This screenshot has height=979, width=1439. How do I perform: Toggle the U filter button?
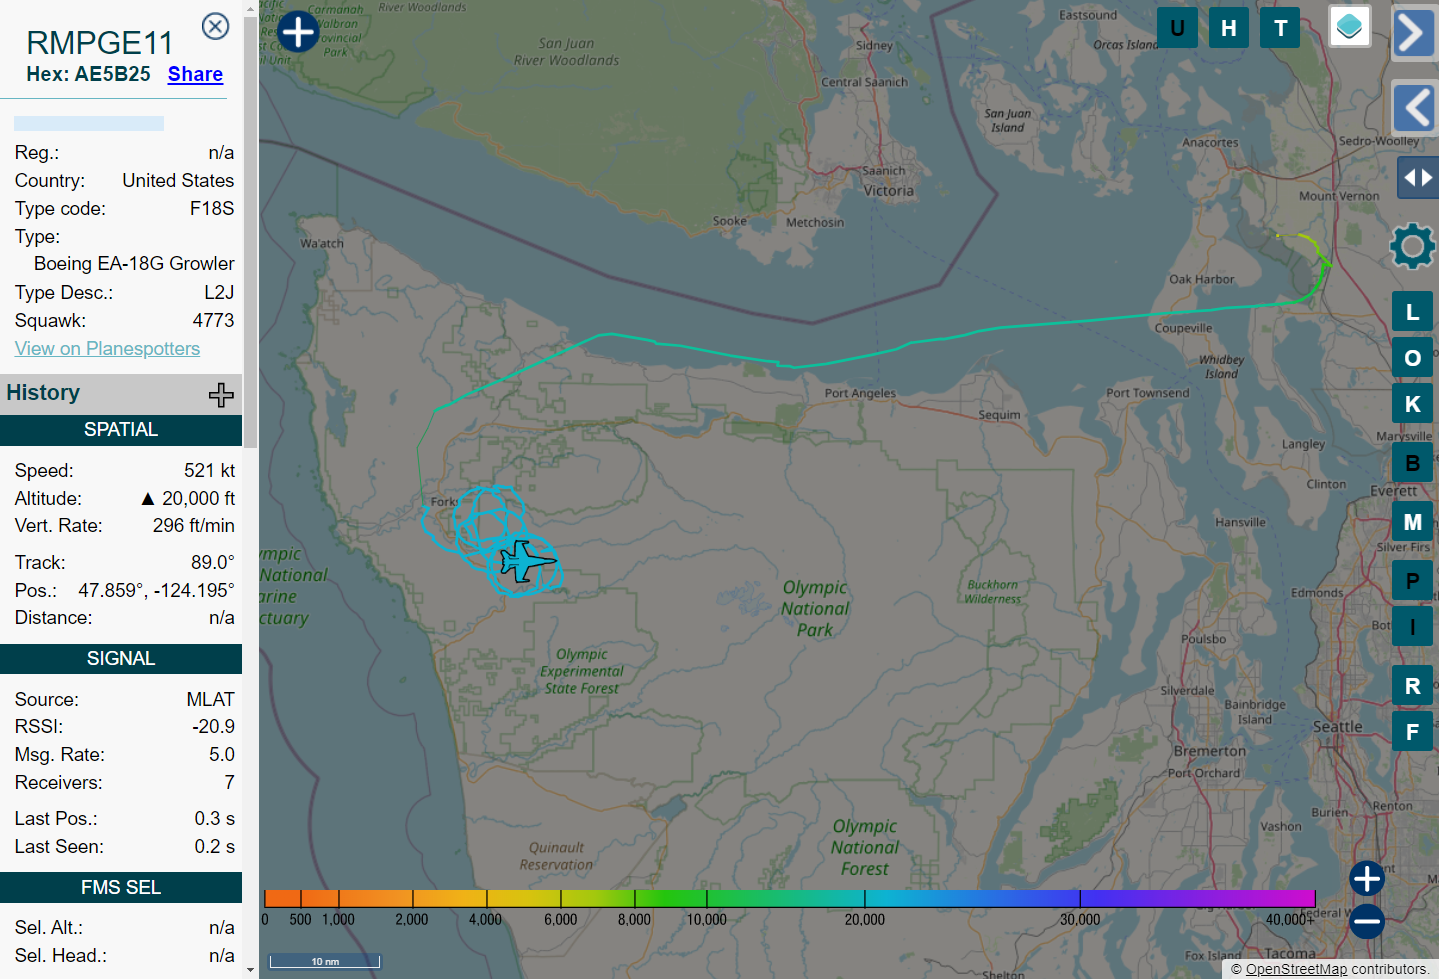(x=1177, y=28)
